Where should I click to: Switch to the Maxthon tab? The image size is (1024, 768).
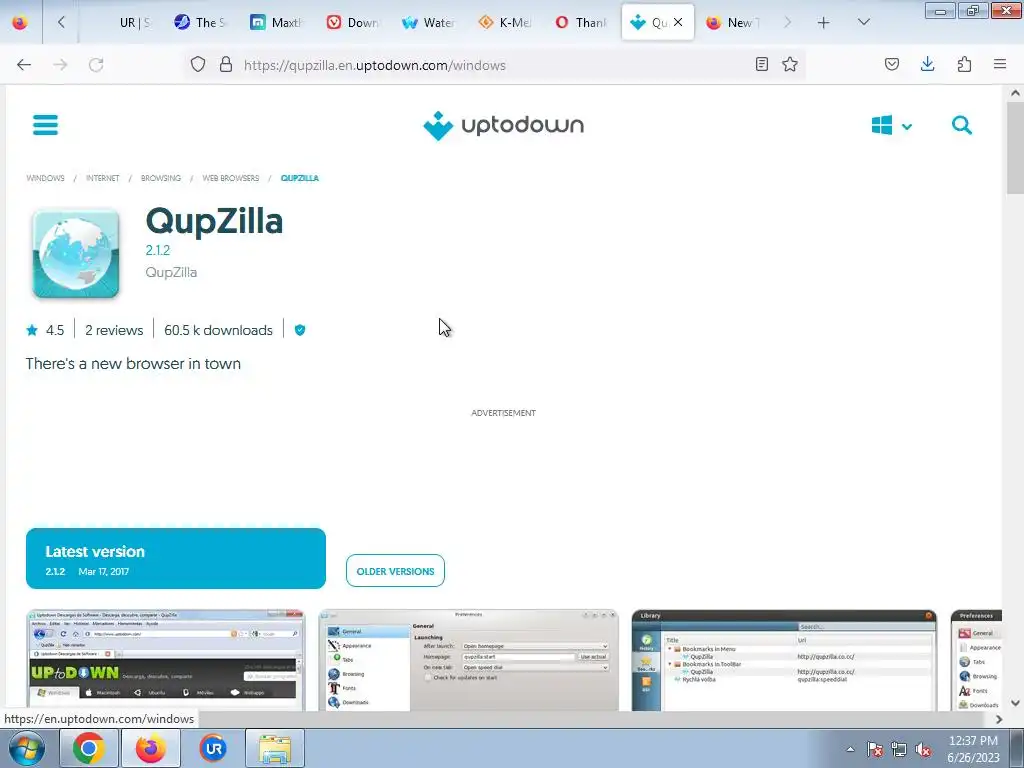pyautogui.click(x=277, y=23)
